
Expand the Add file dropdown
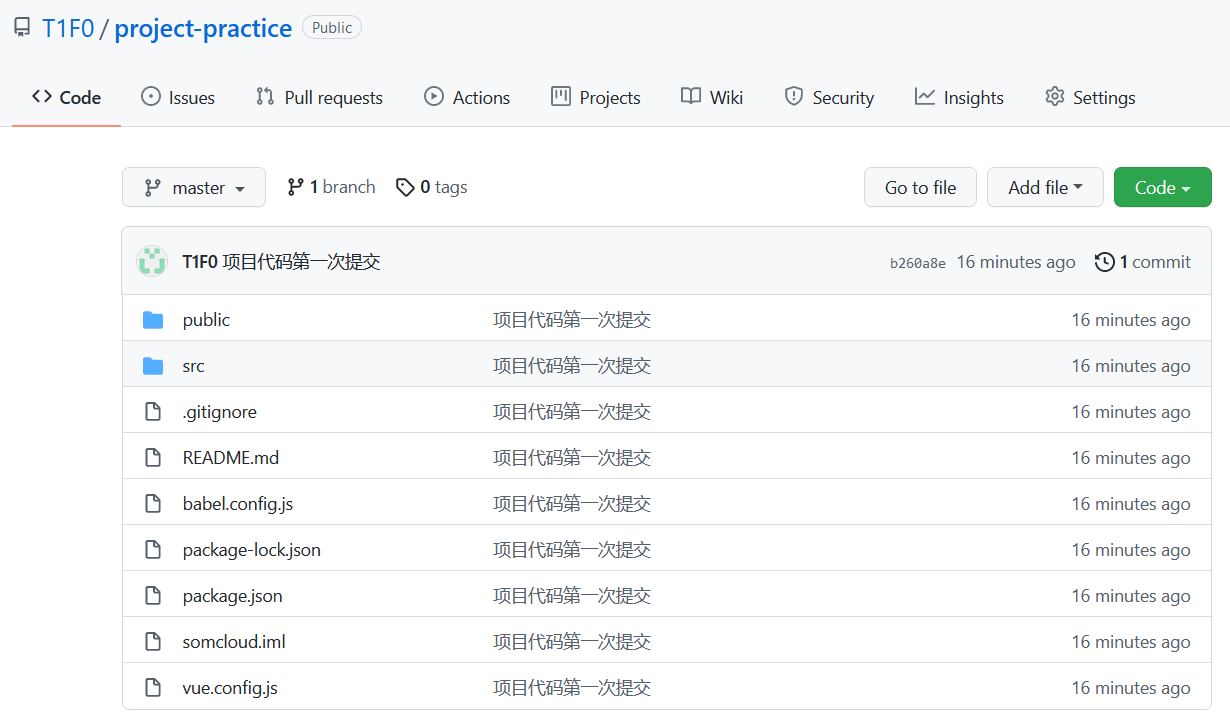pyautogui.click(x=1045, y=187)
